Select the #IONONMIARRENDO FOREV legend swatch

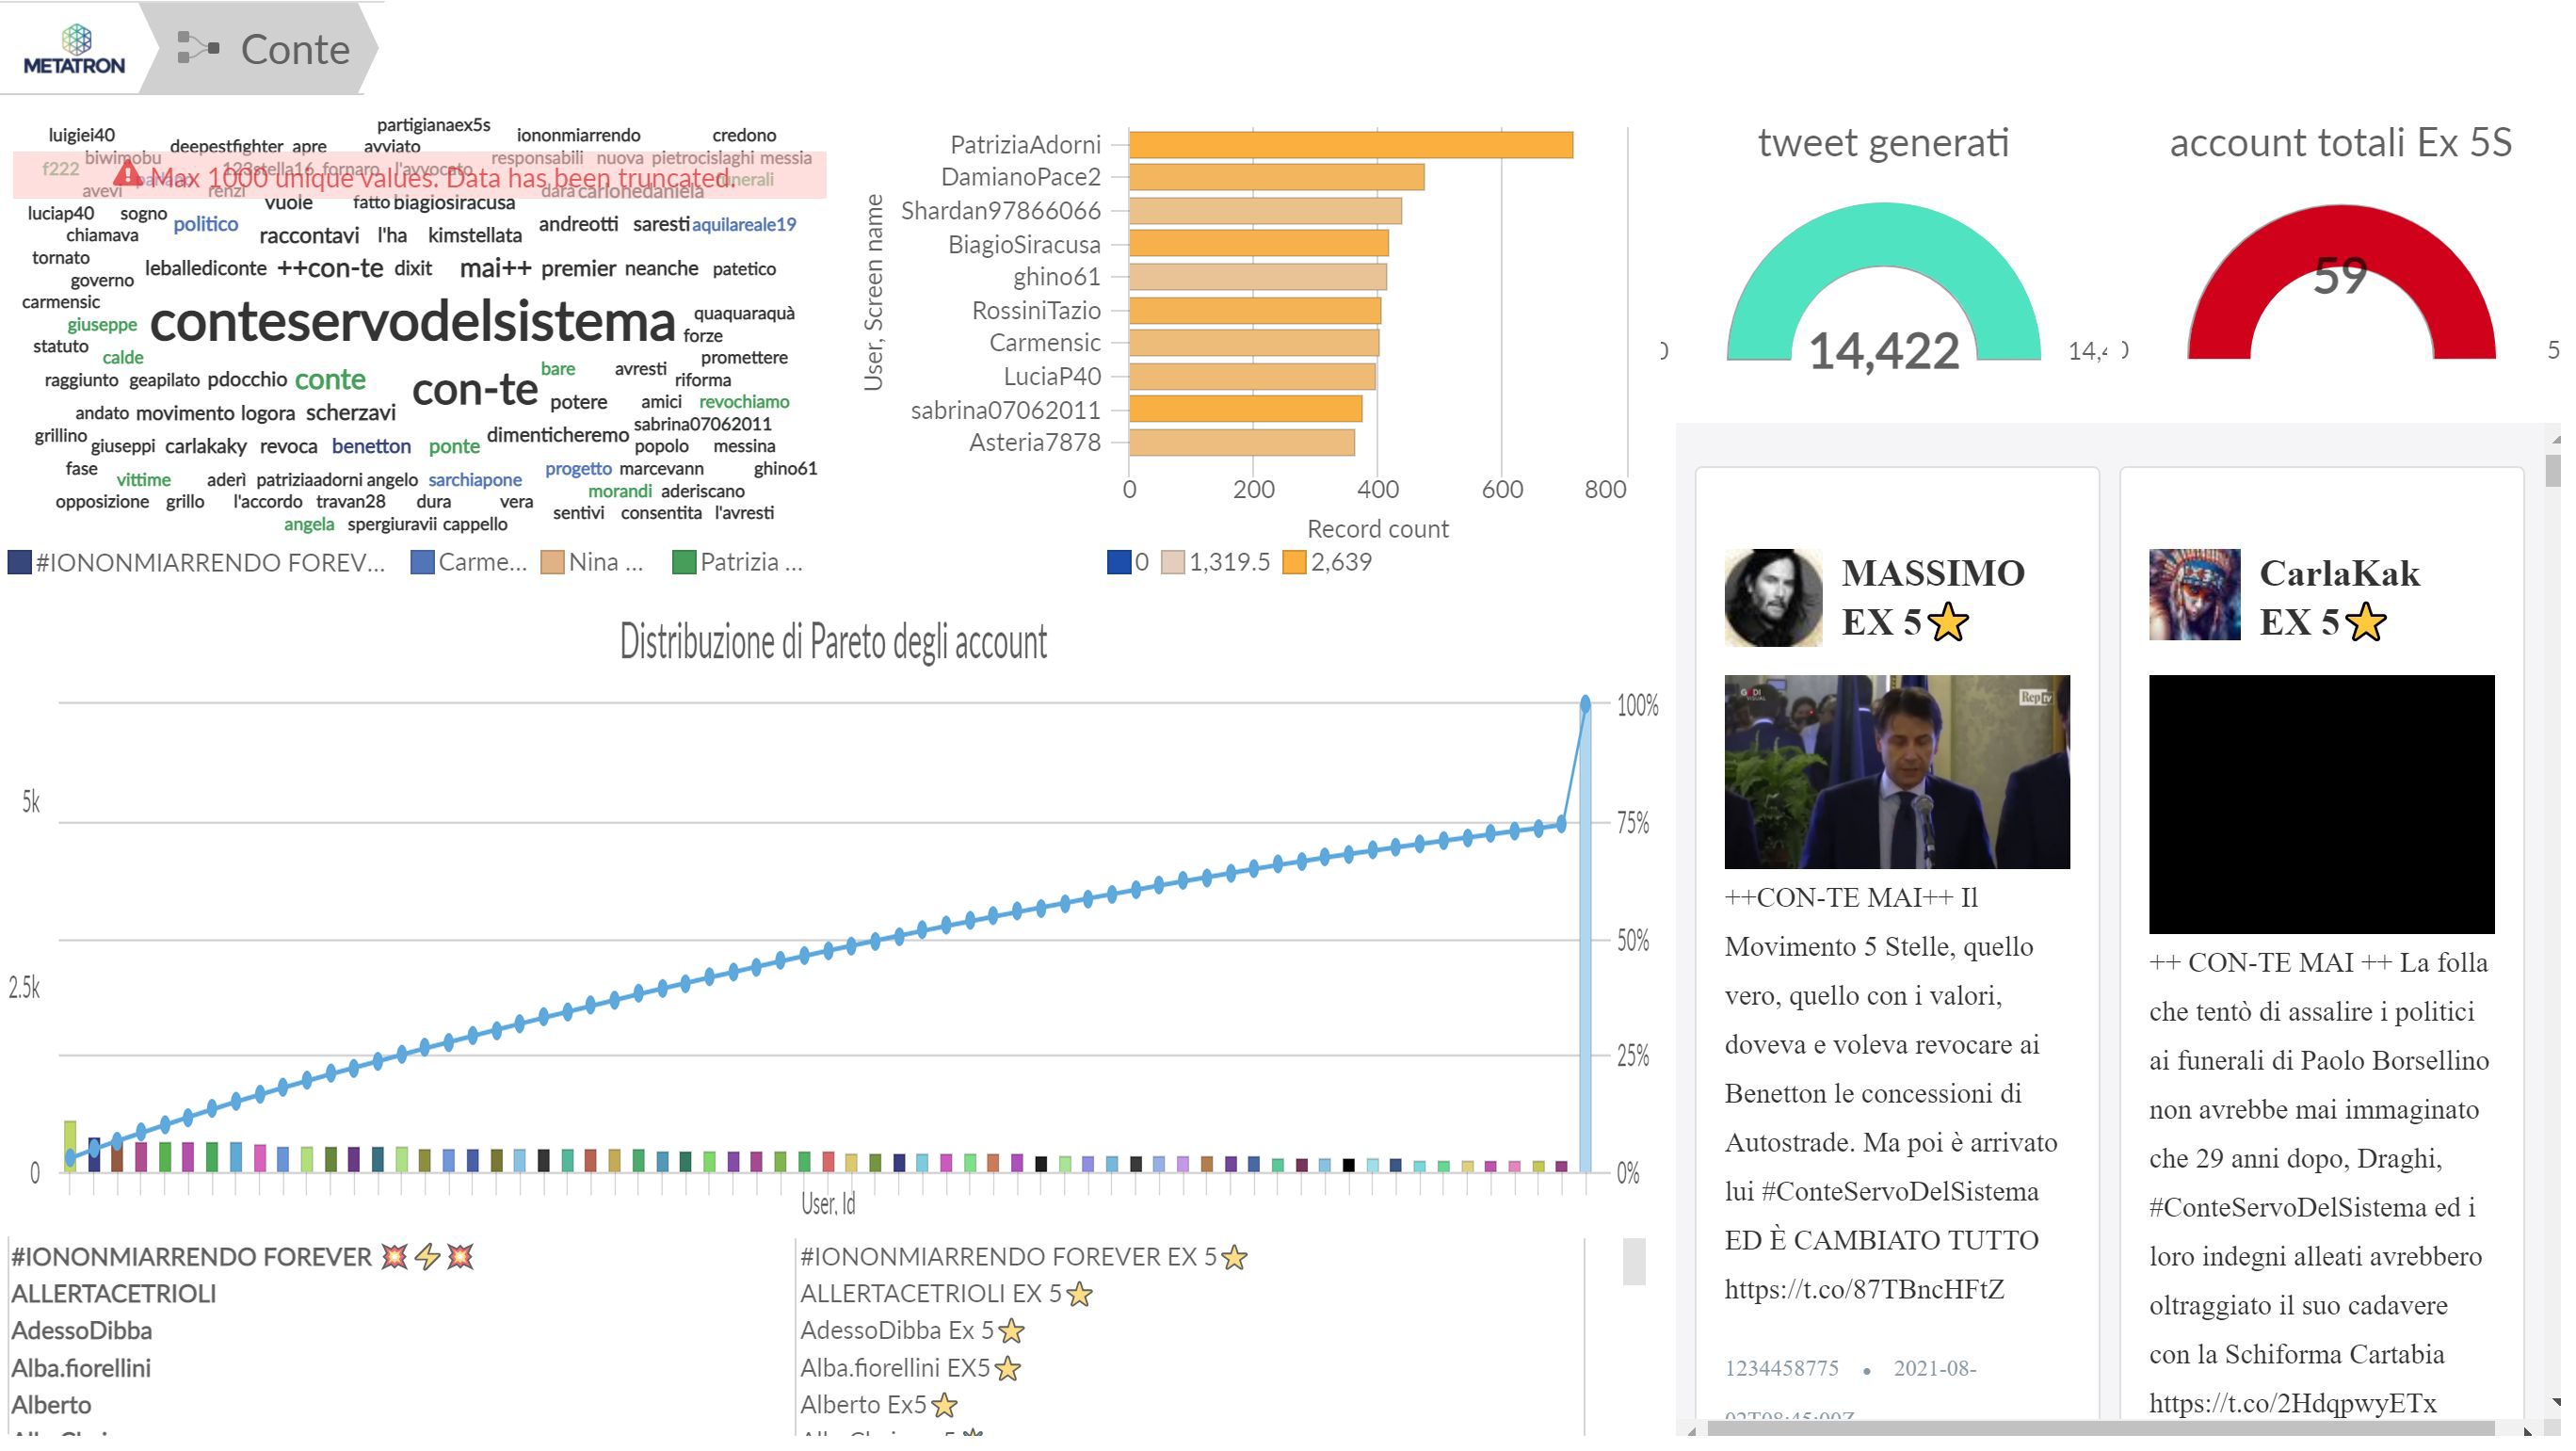tap(19, 565)
